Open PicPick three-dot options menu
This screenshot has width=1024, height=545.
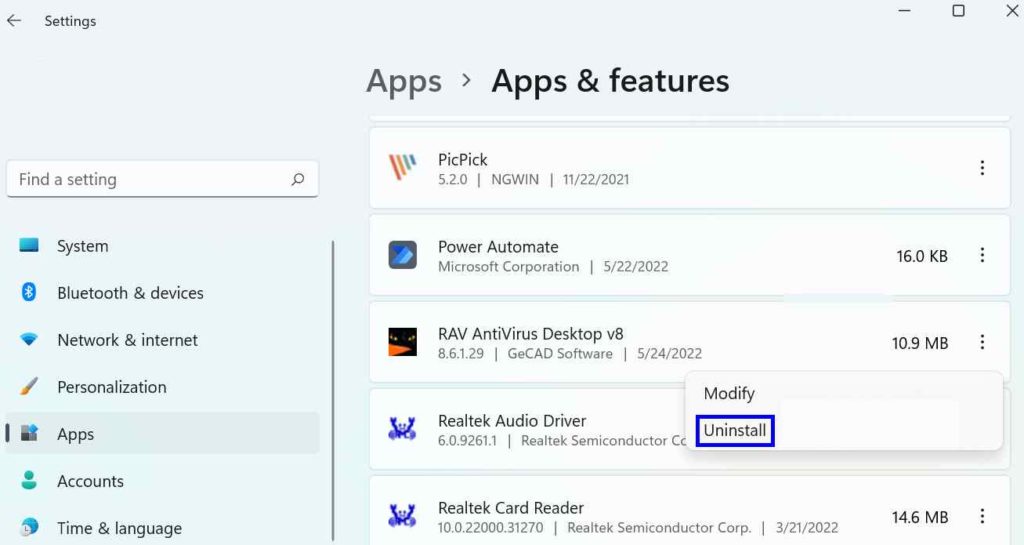tap(982, 168)
